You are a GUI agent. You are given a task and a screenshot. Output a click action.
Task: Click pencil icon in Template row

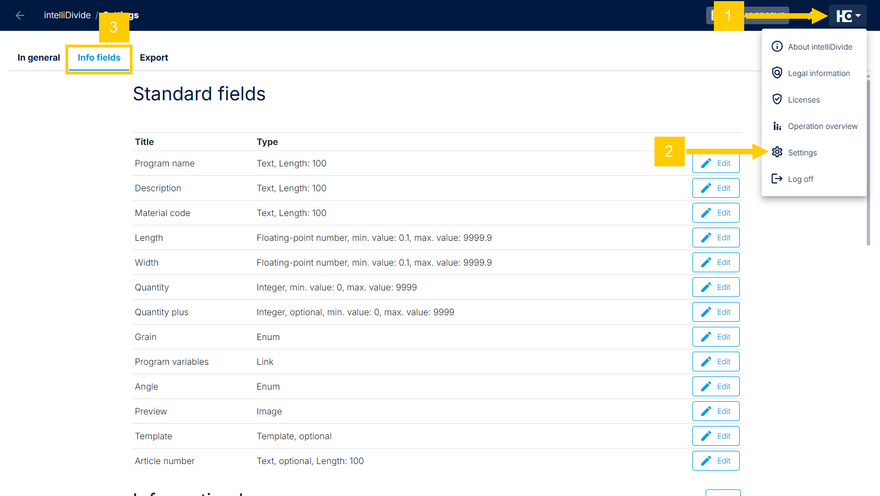pyautogui.click(x=706, y=436)
